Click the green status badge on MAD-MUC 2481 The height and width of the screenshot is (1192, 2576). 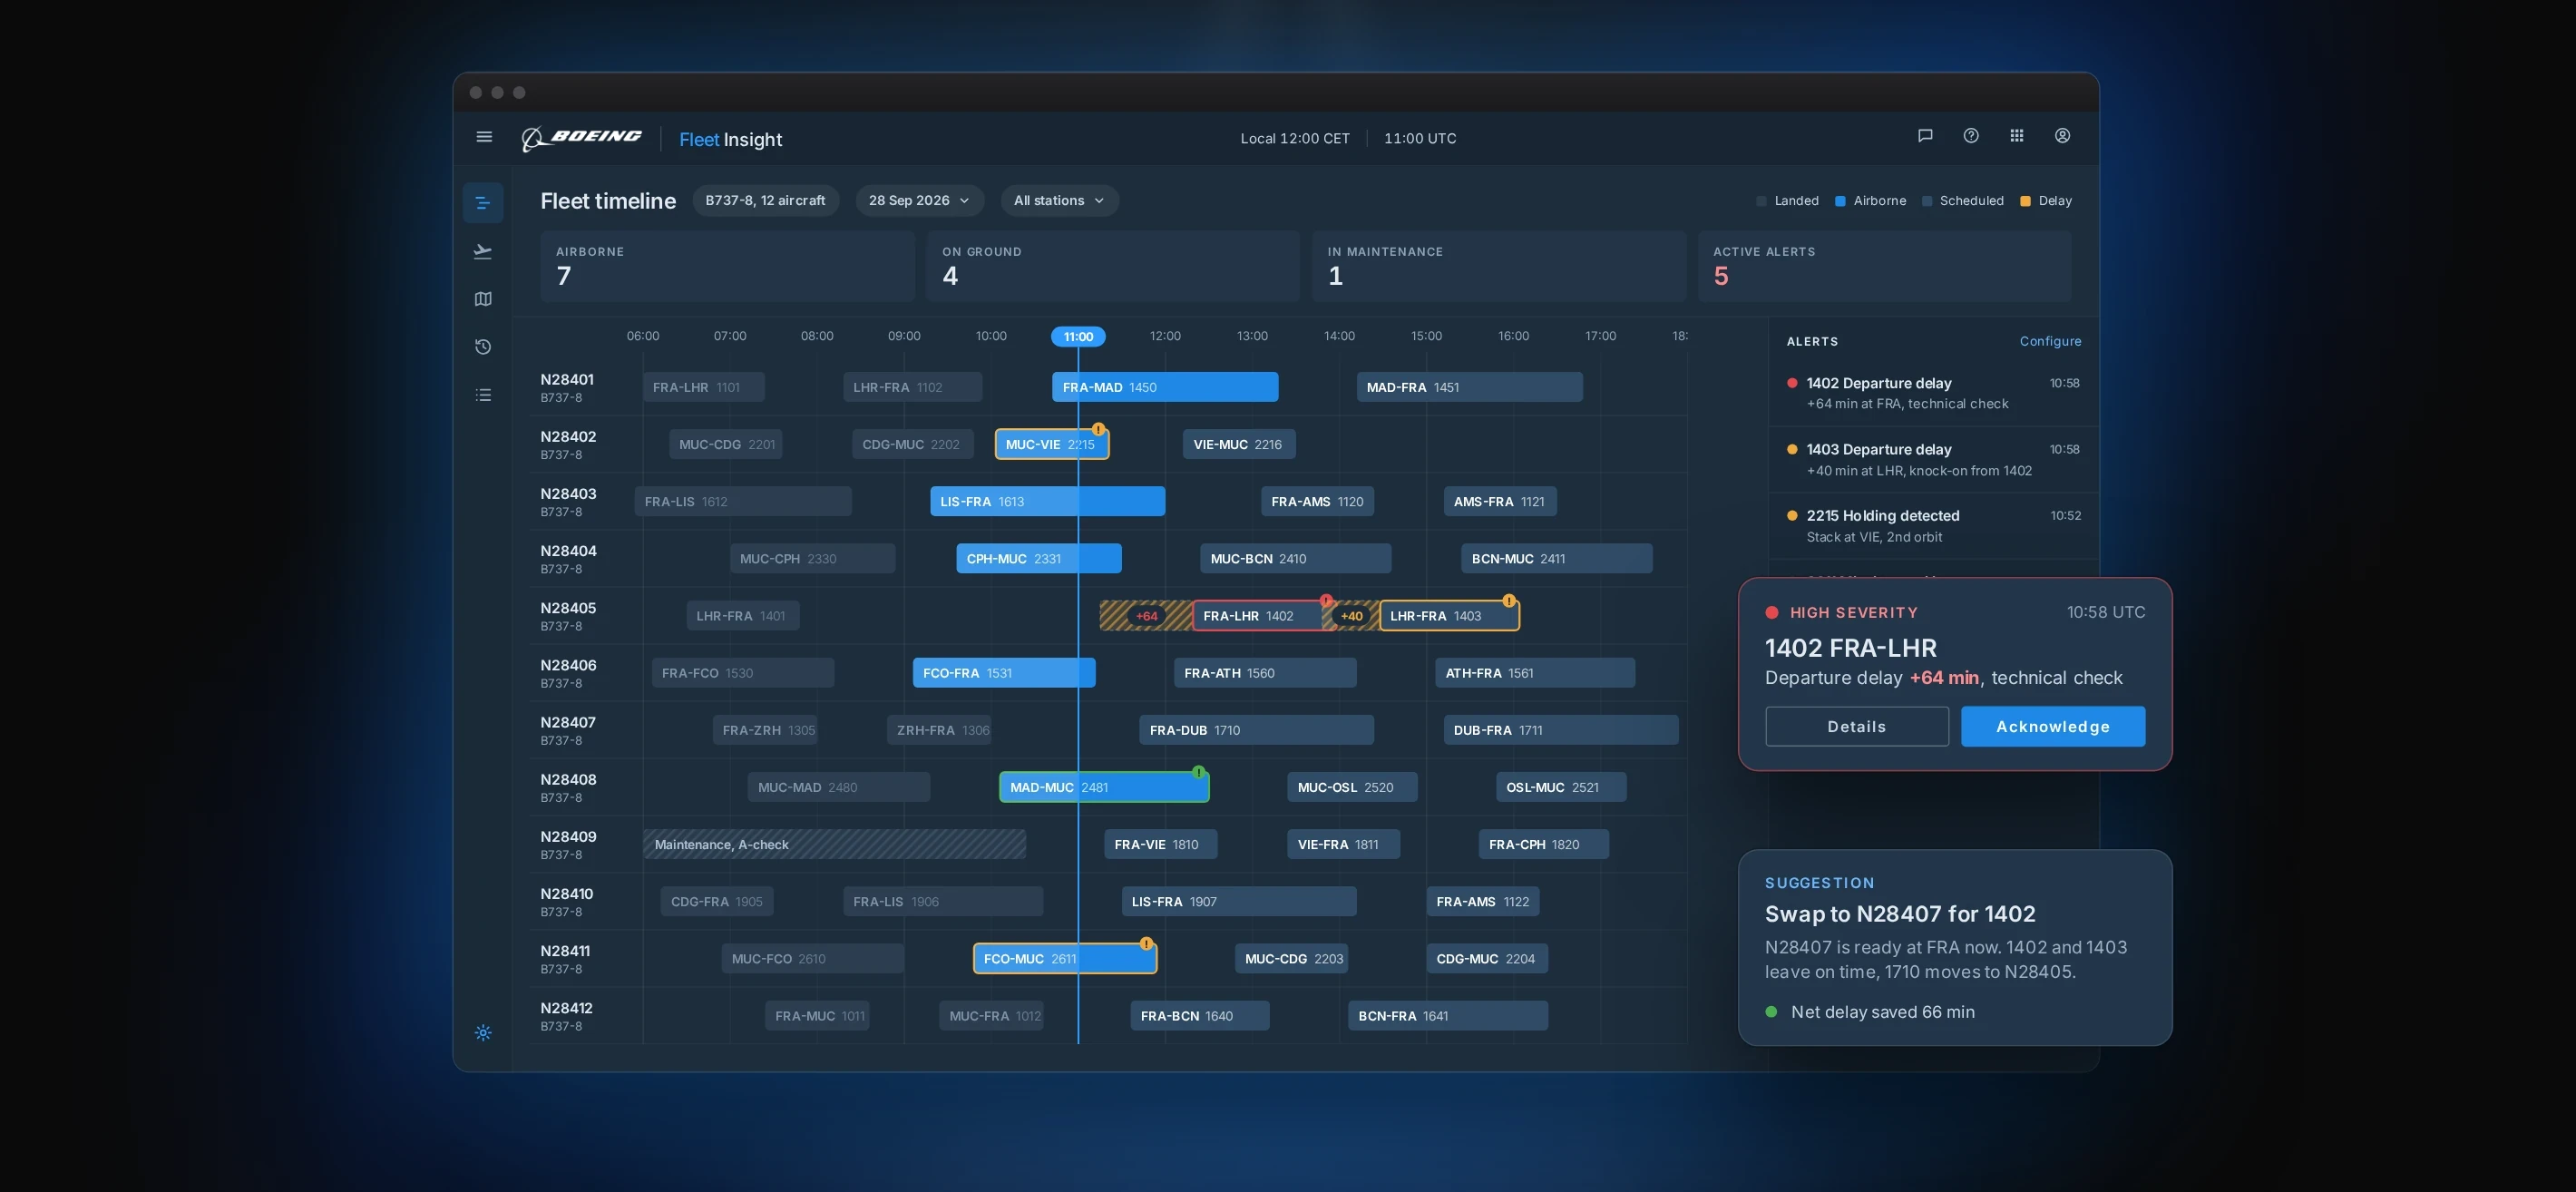(1199, 772)
